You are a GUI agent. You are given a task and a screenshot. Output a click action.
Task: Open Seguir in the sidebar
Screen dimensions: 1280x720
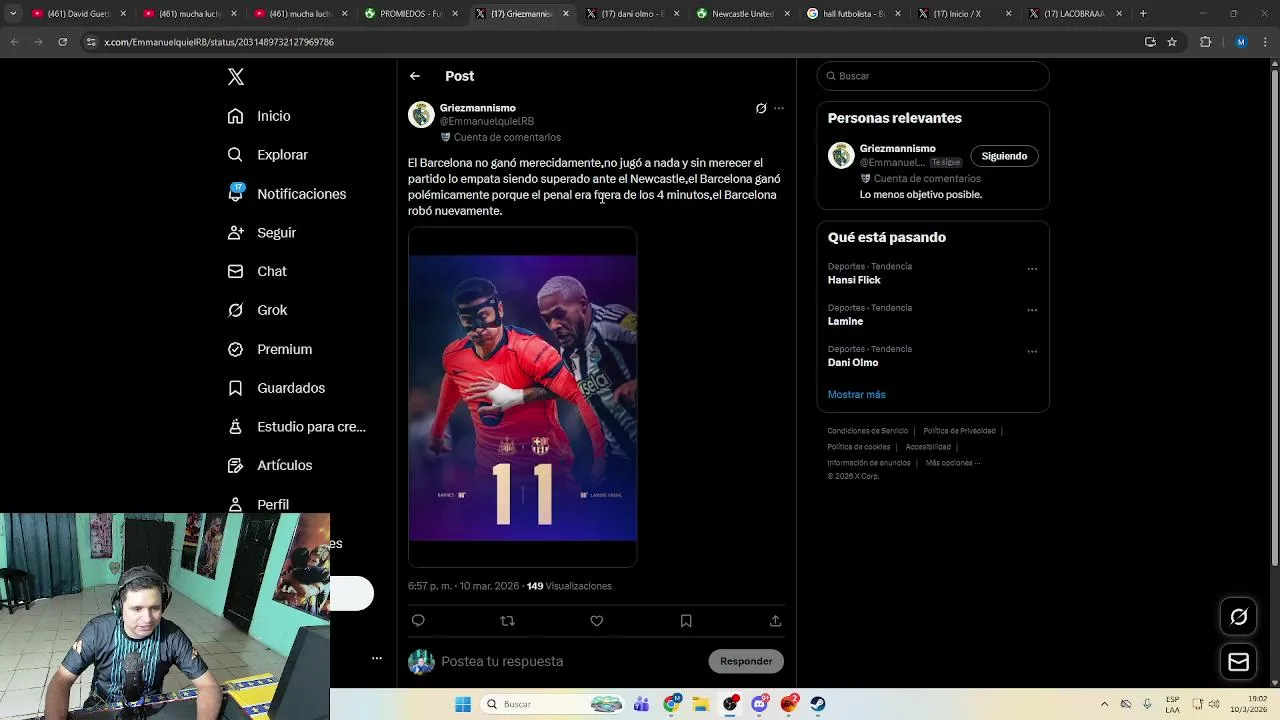click(x=261, y=233)
